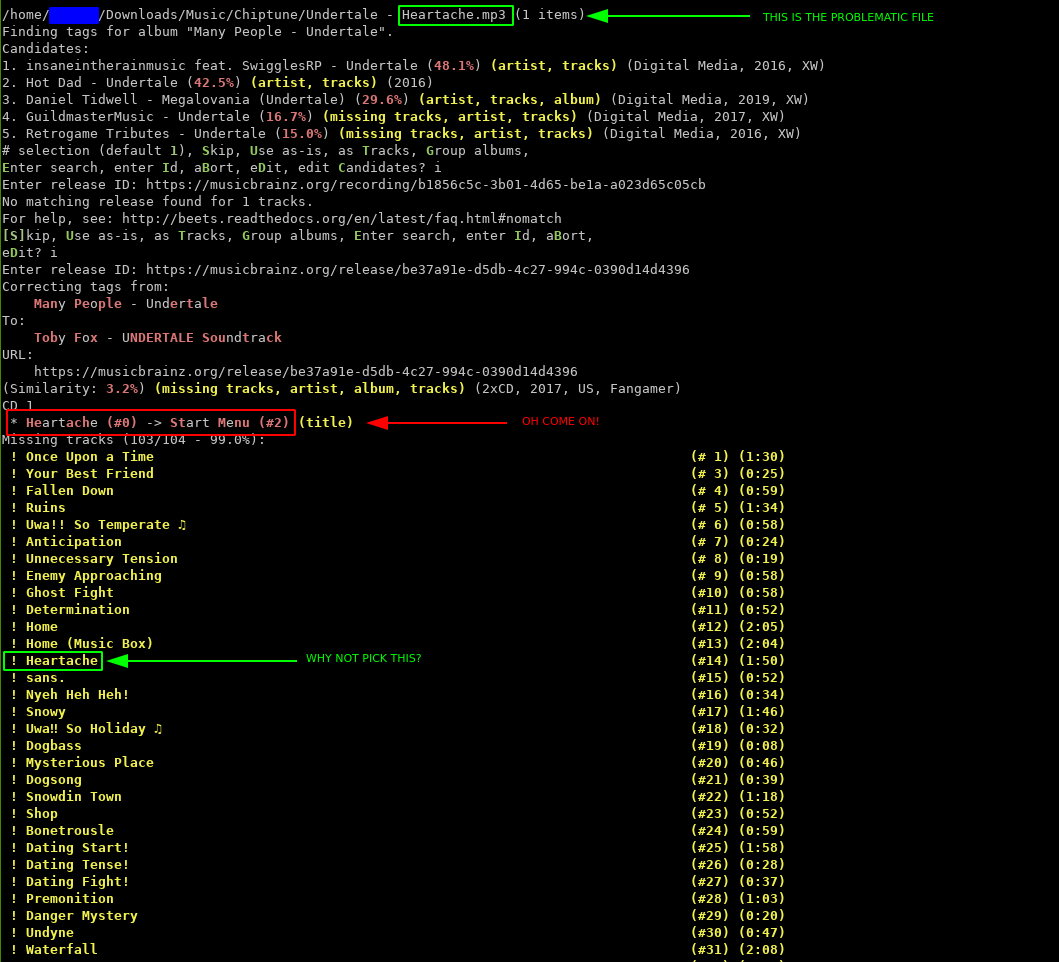The image size is (1059, 962).
Task: Click the missing track 'Dating Fight!'
Action: pos(78,882)
